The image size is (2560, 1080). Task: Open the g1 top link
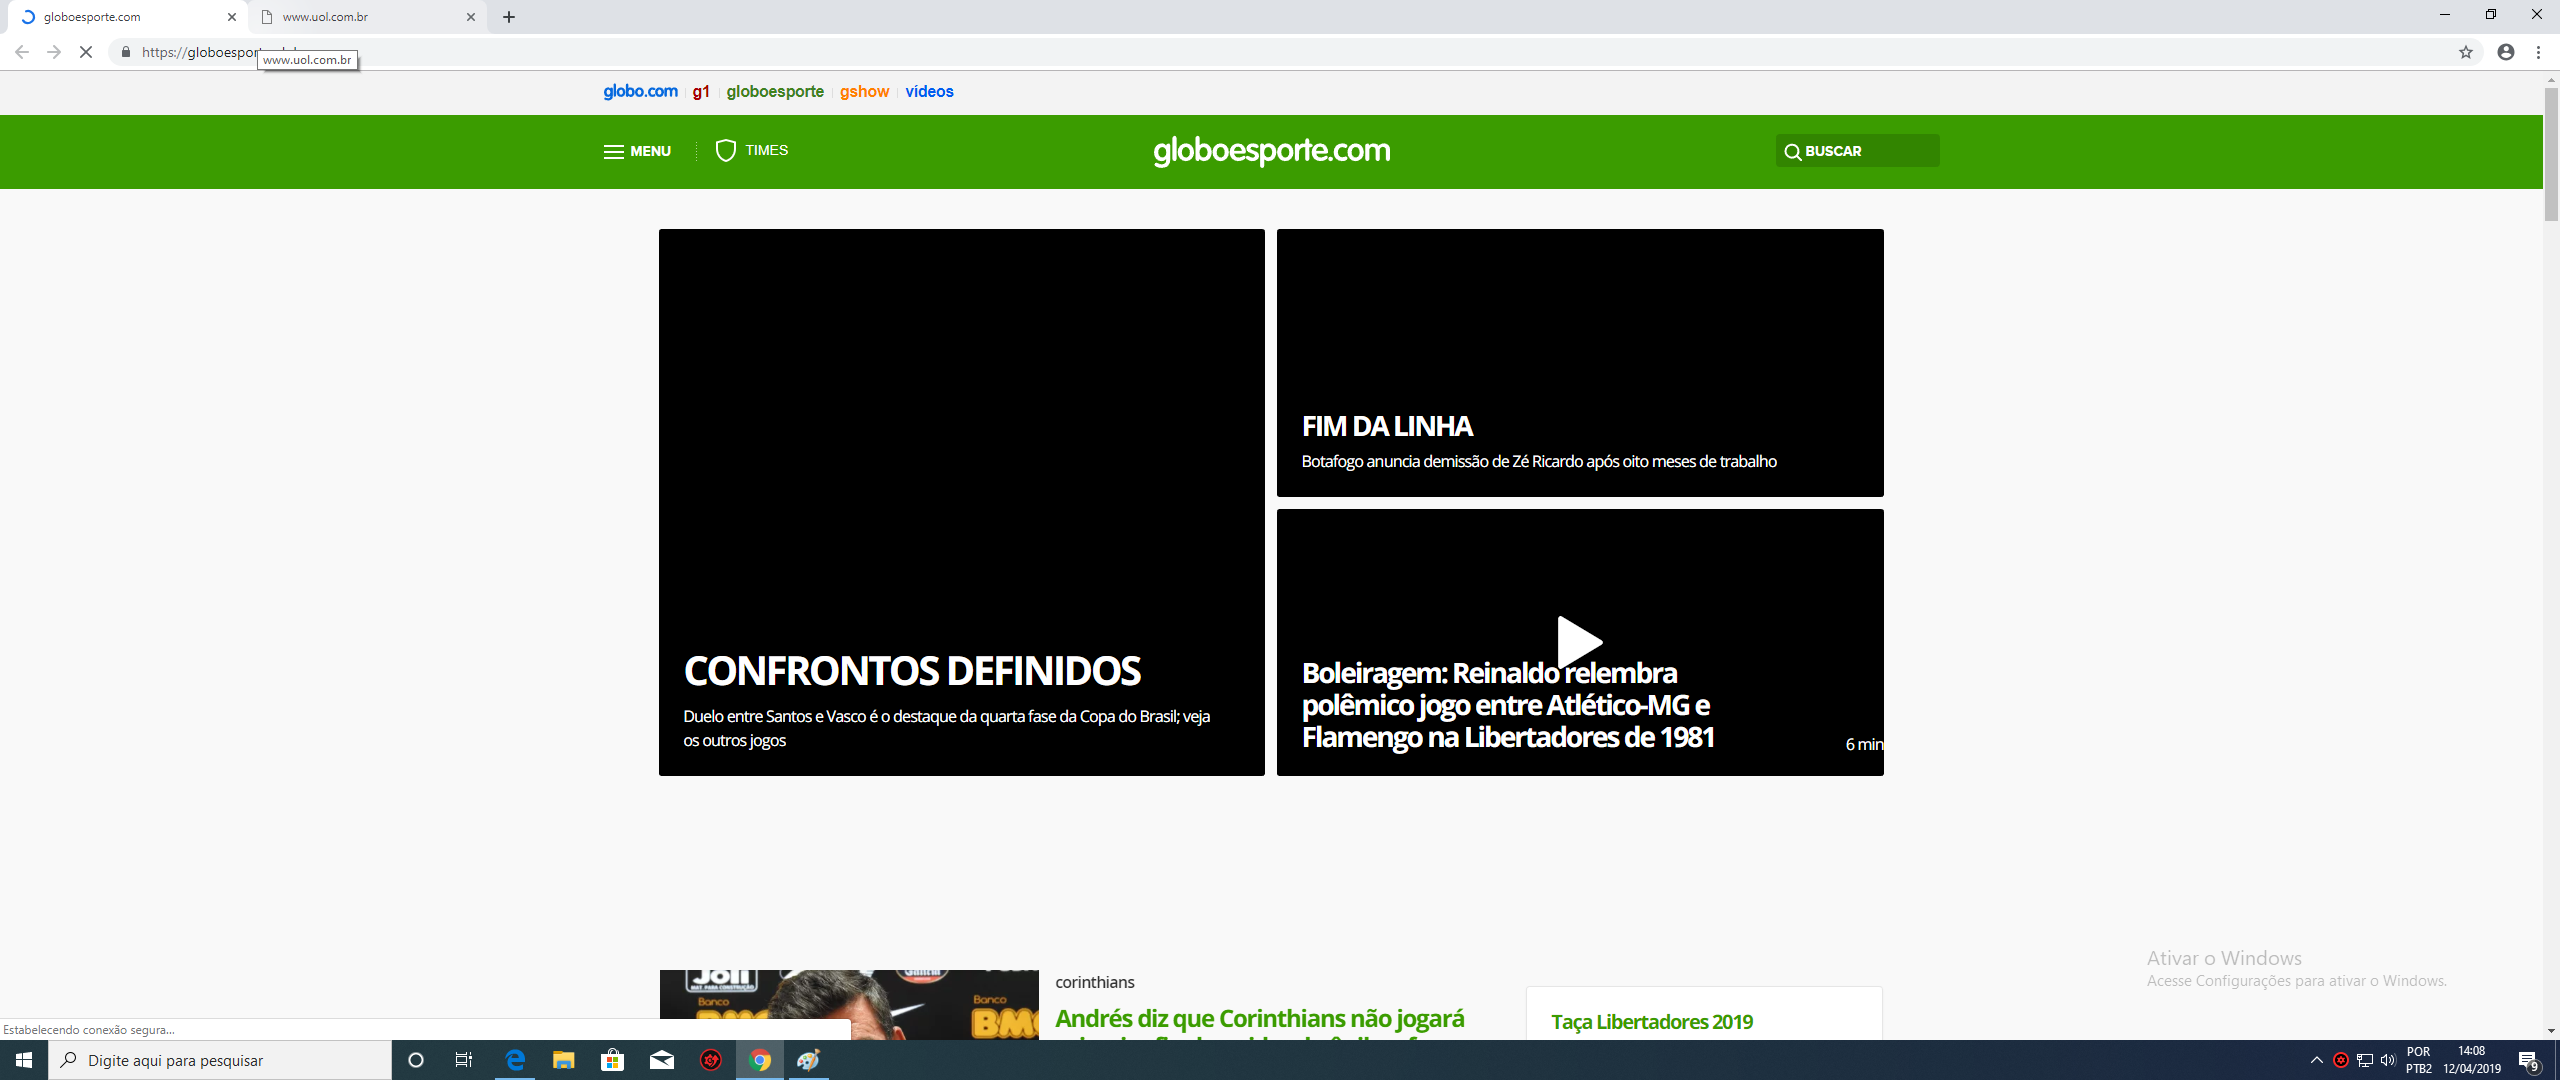tap(701, 91)
